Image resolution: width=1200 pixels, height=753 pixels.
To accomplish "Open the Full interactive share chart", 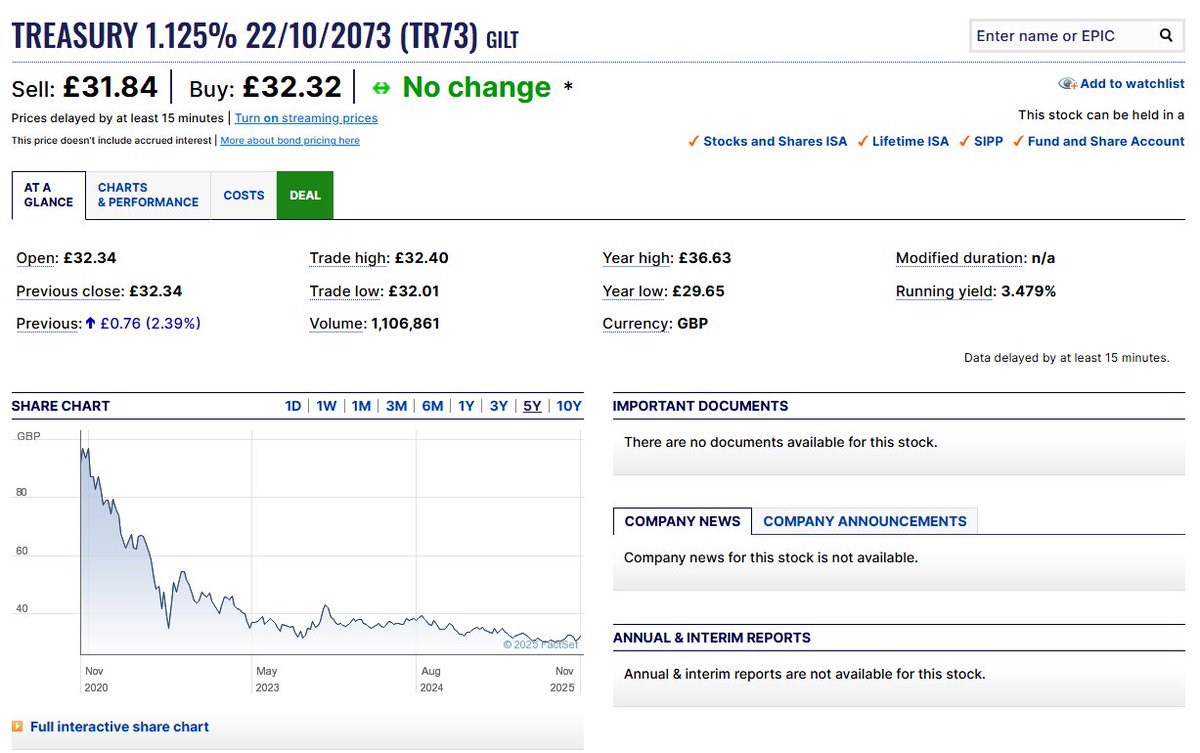I will (x=119, y=727).
